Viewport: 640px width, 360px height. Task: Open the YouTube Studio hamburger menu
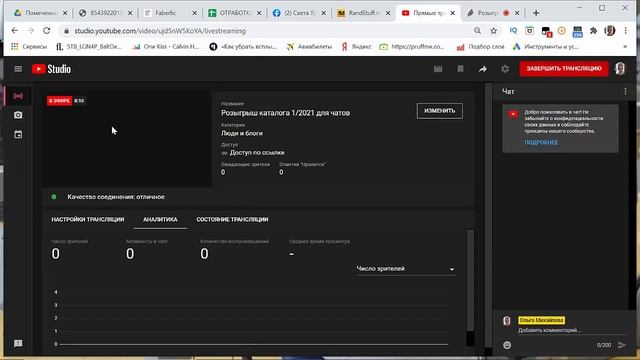[x=18, y=69]
